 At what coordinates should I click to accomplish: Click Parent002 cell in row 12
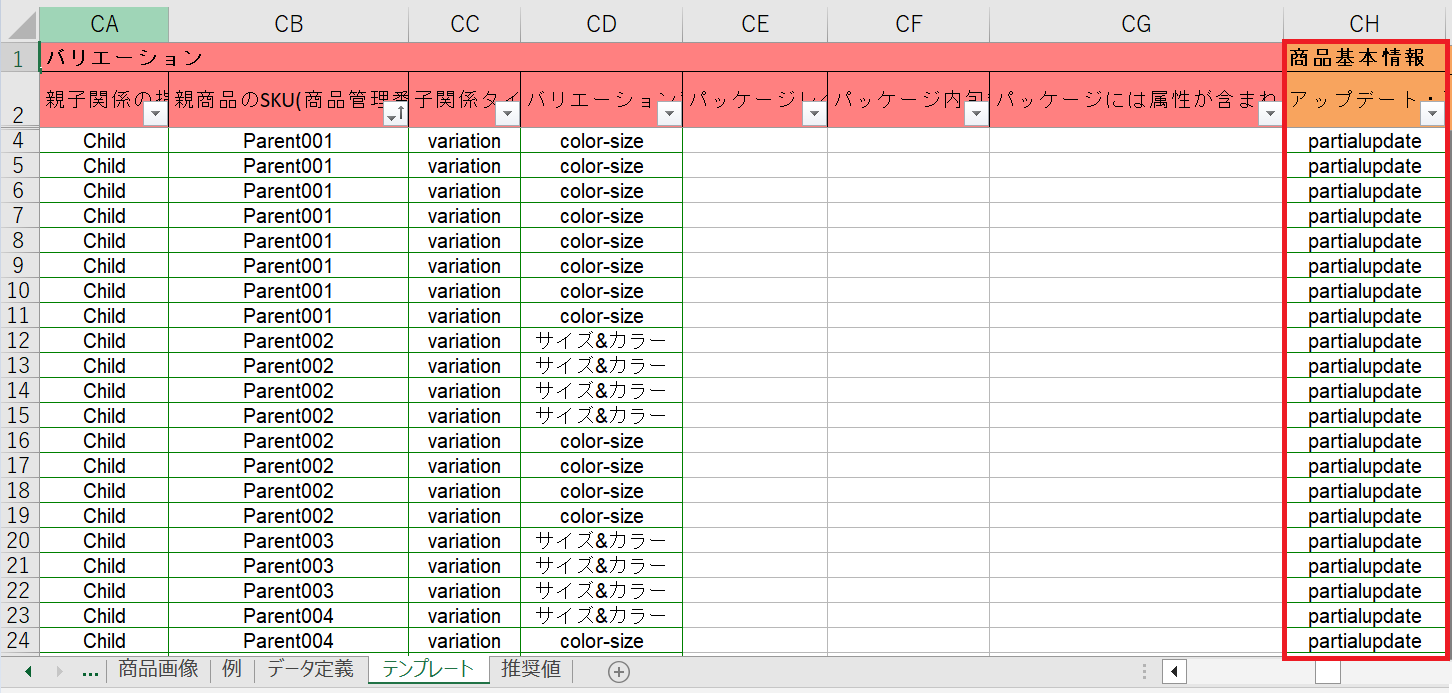(288, 341)
